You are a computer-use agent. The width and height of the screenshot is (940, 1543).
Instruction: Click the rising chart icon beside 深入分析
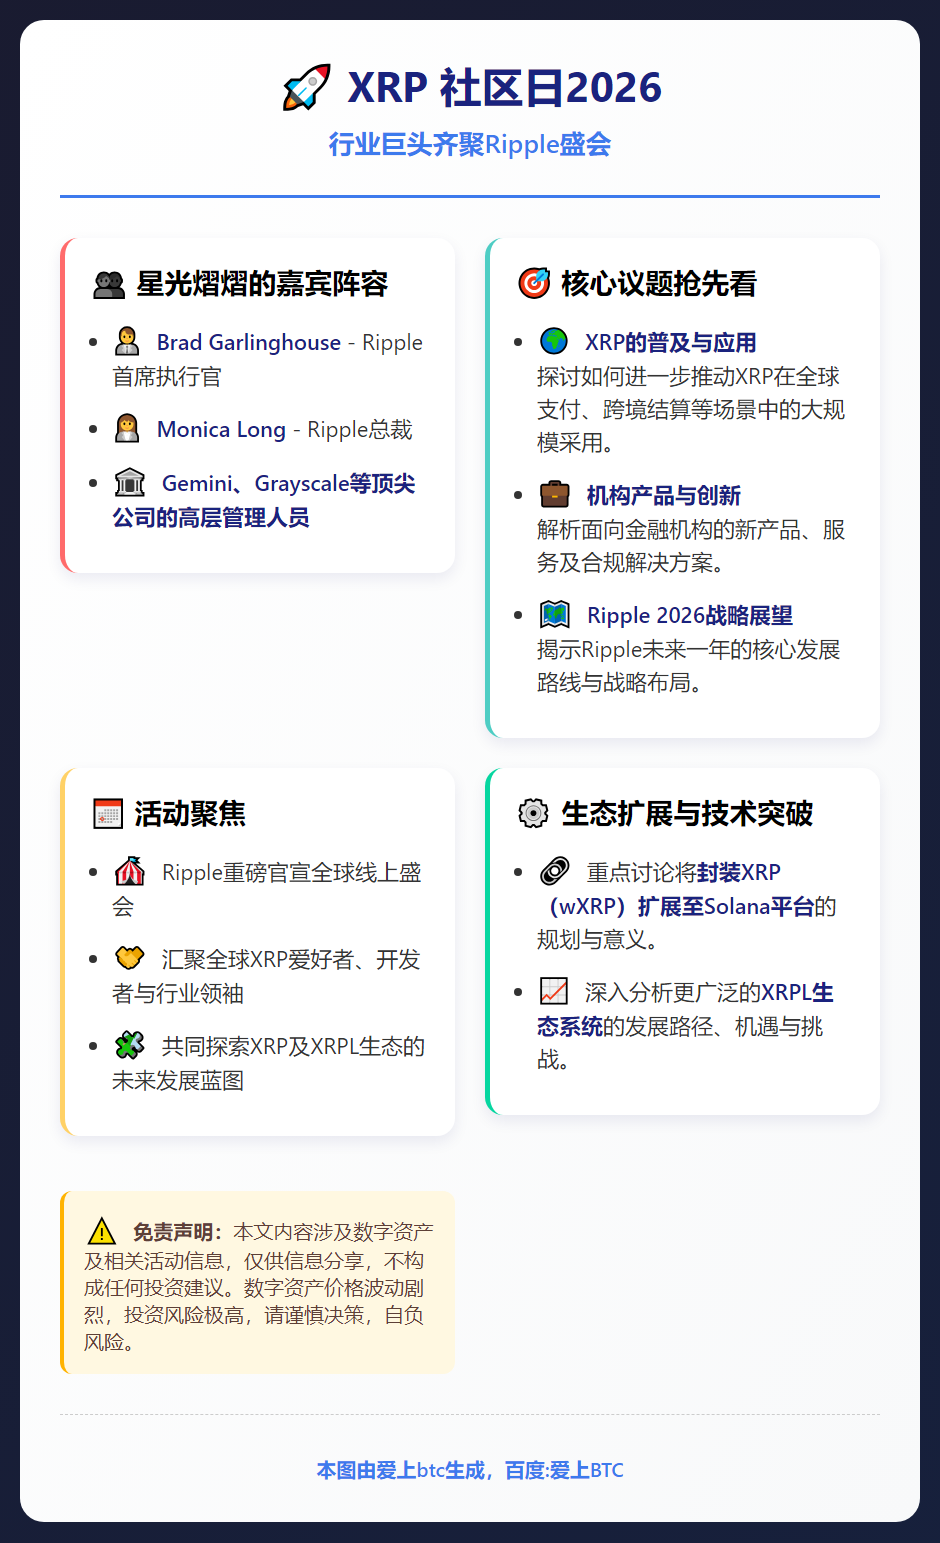554,991
